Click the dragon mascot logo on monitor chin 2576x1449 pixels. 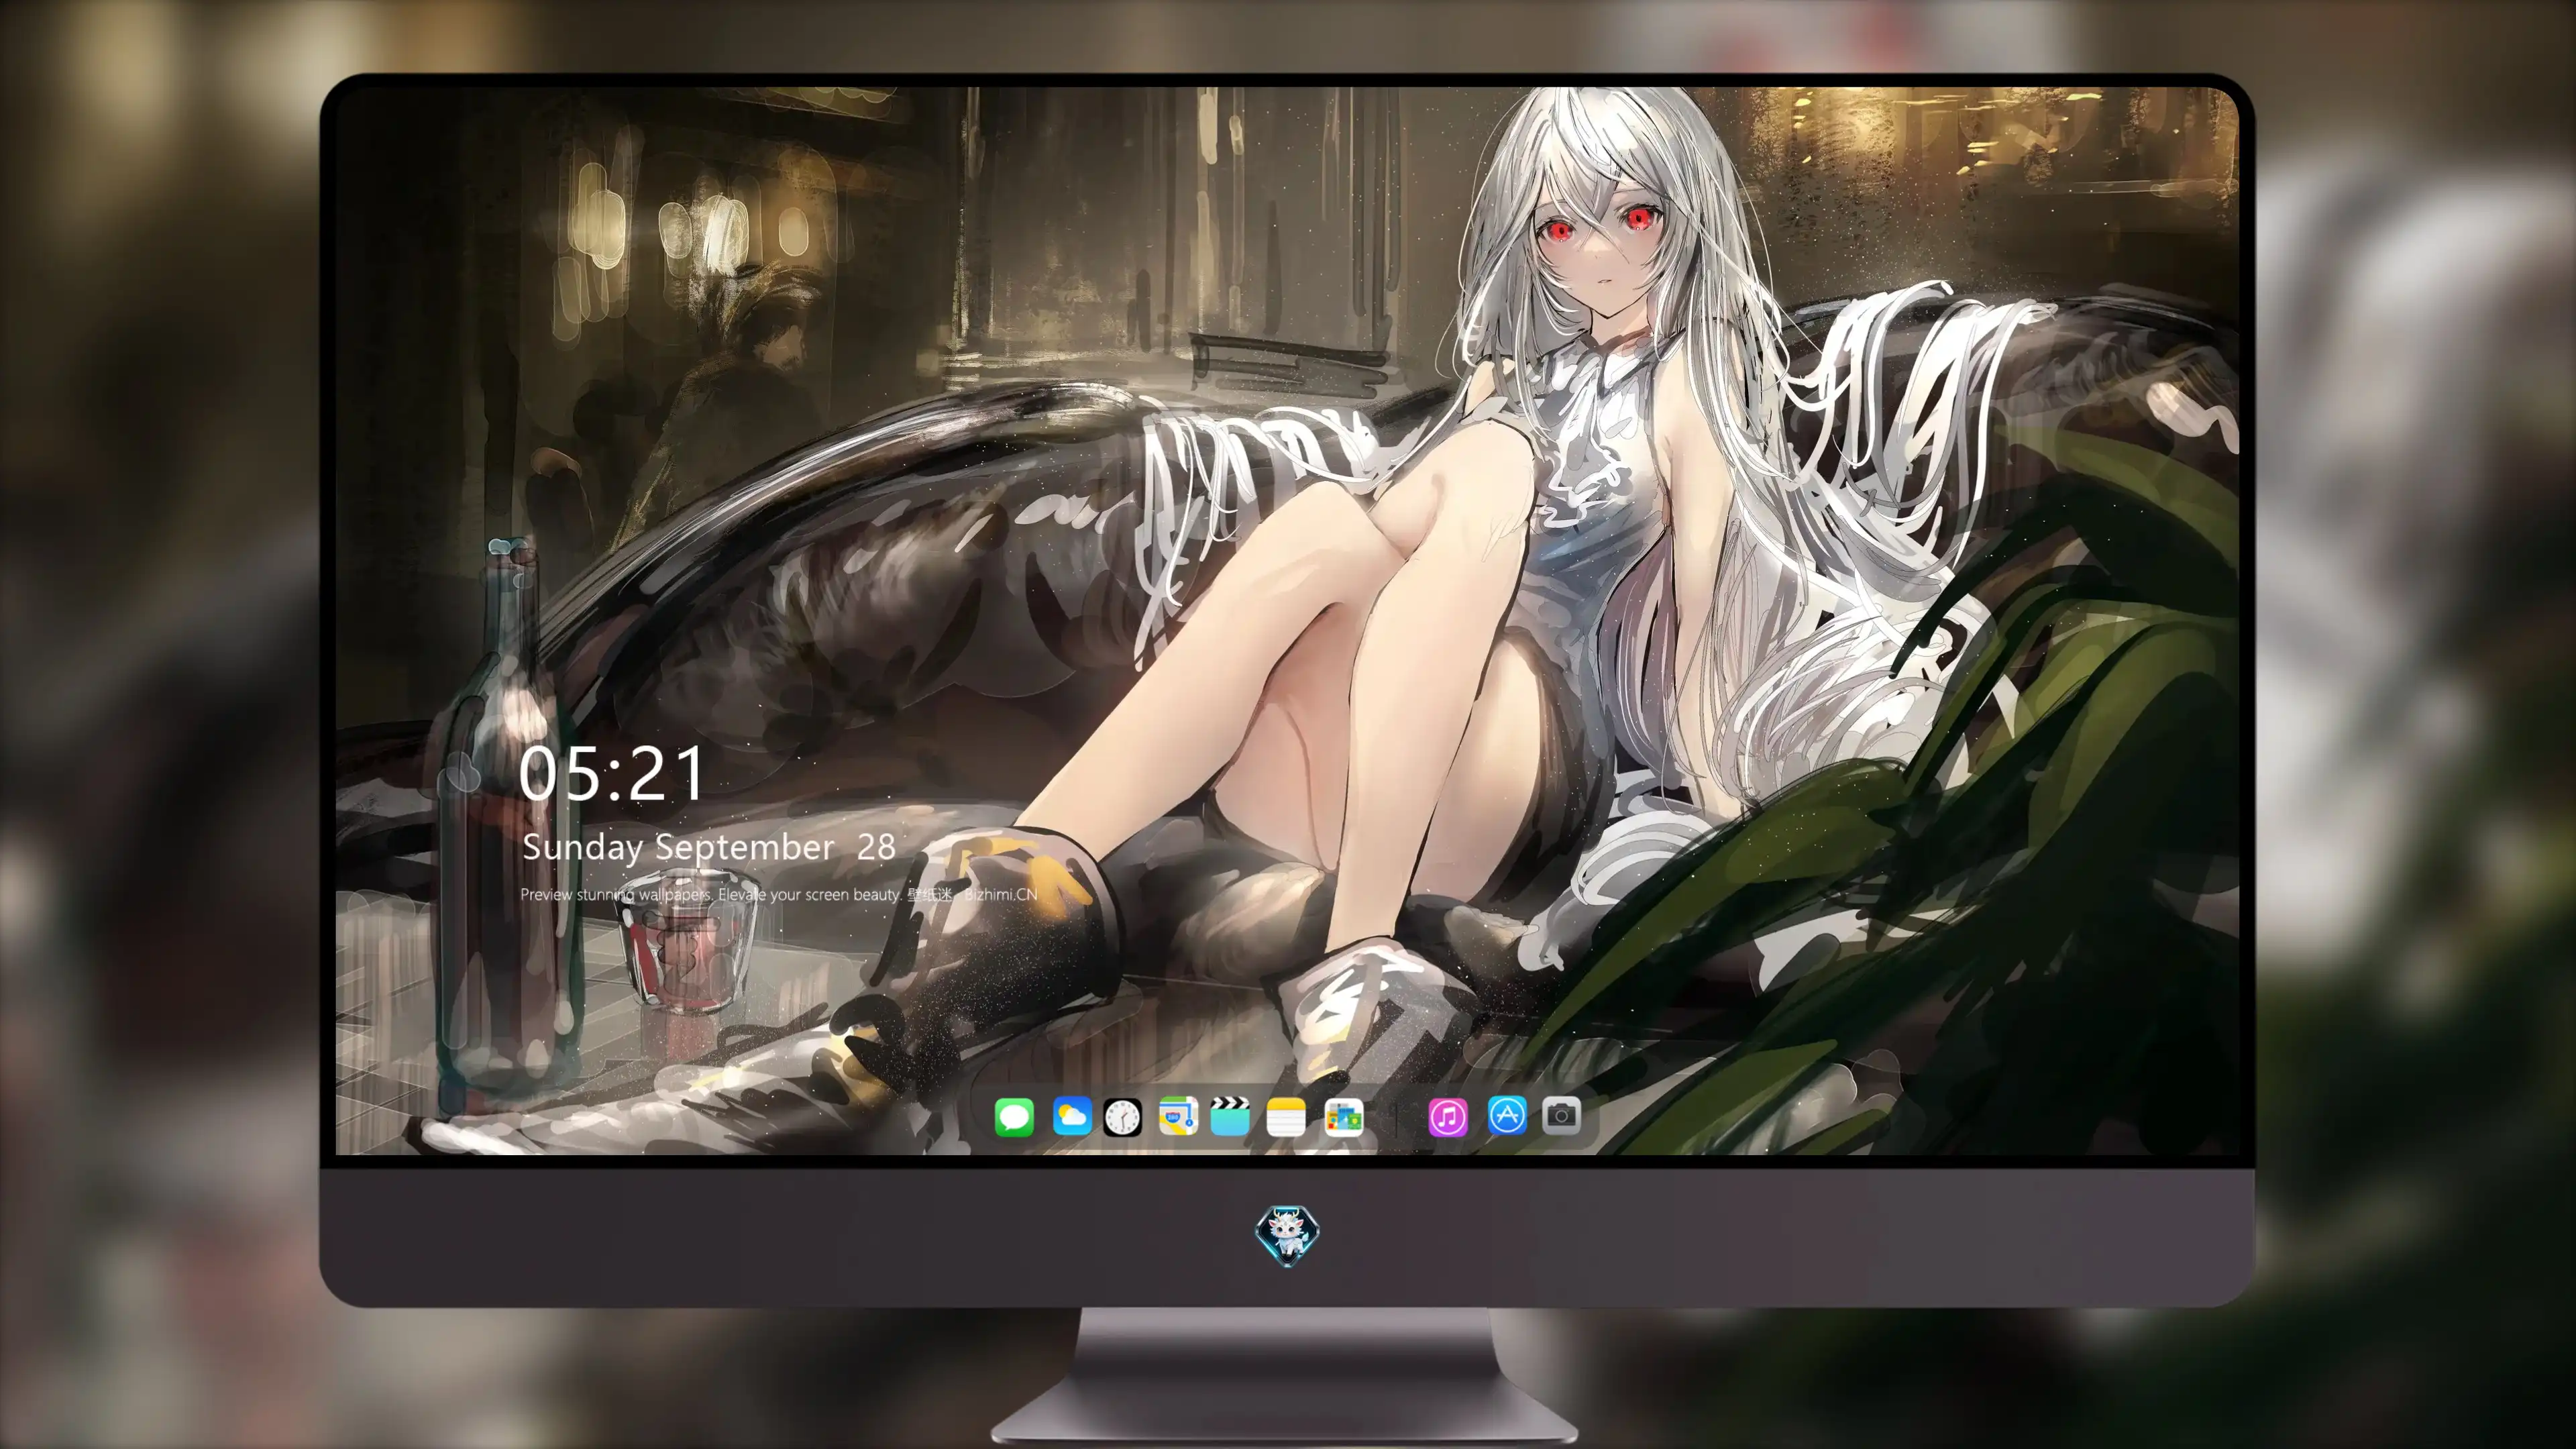pos(1287,1235)
